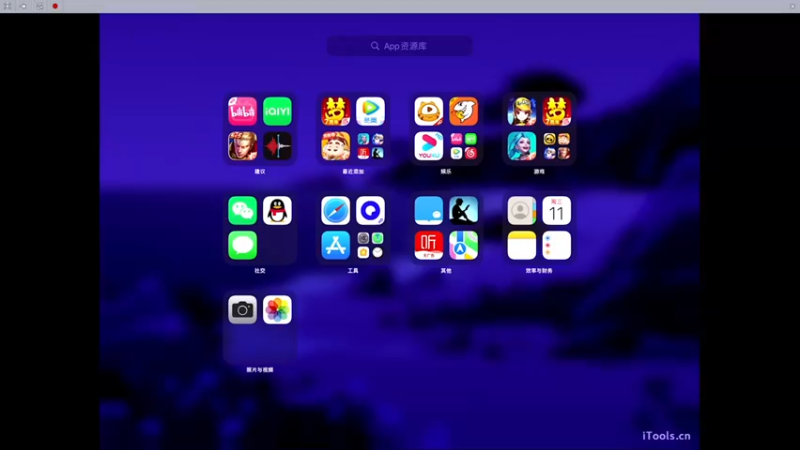Open the bilibili app in 建议 group
Screen dimensions: 800x450
point(242,111)
